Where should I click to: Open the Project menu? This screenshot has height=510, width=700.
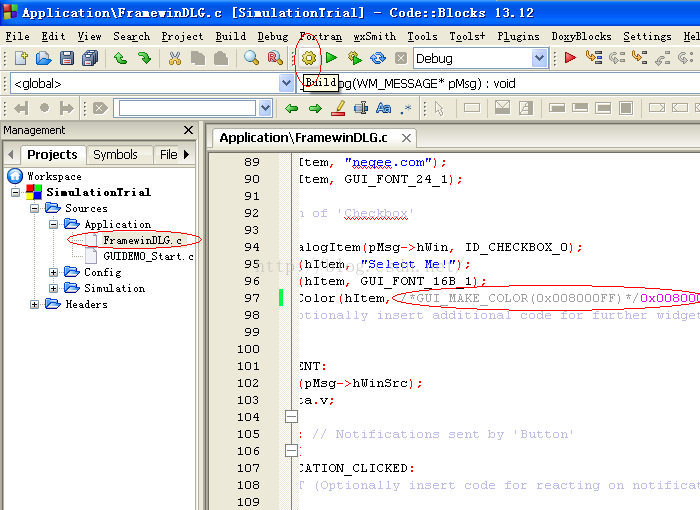pos(182,36)
